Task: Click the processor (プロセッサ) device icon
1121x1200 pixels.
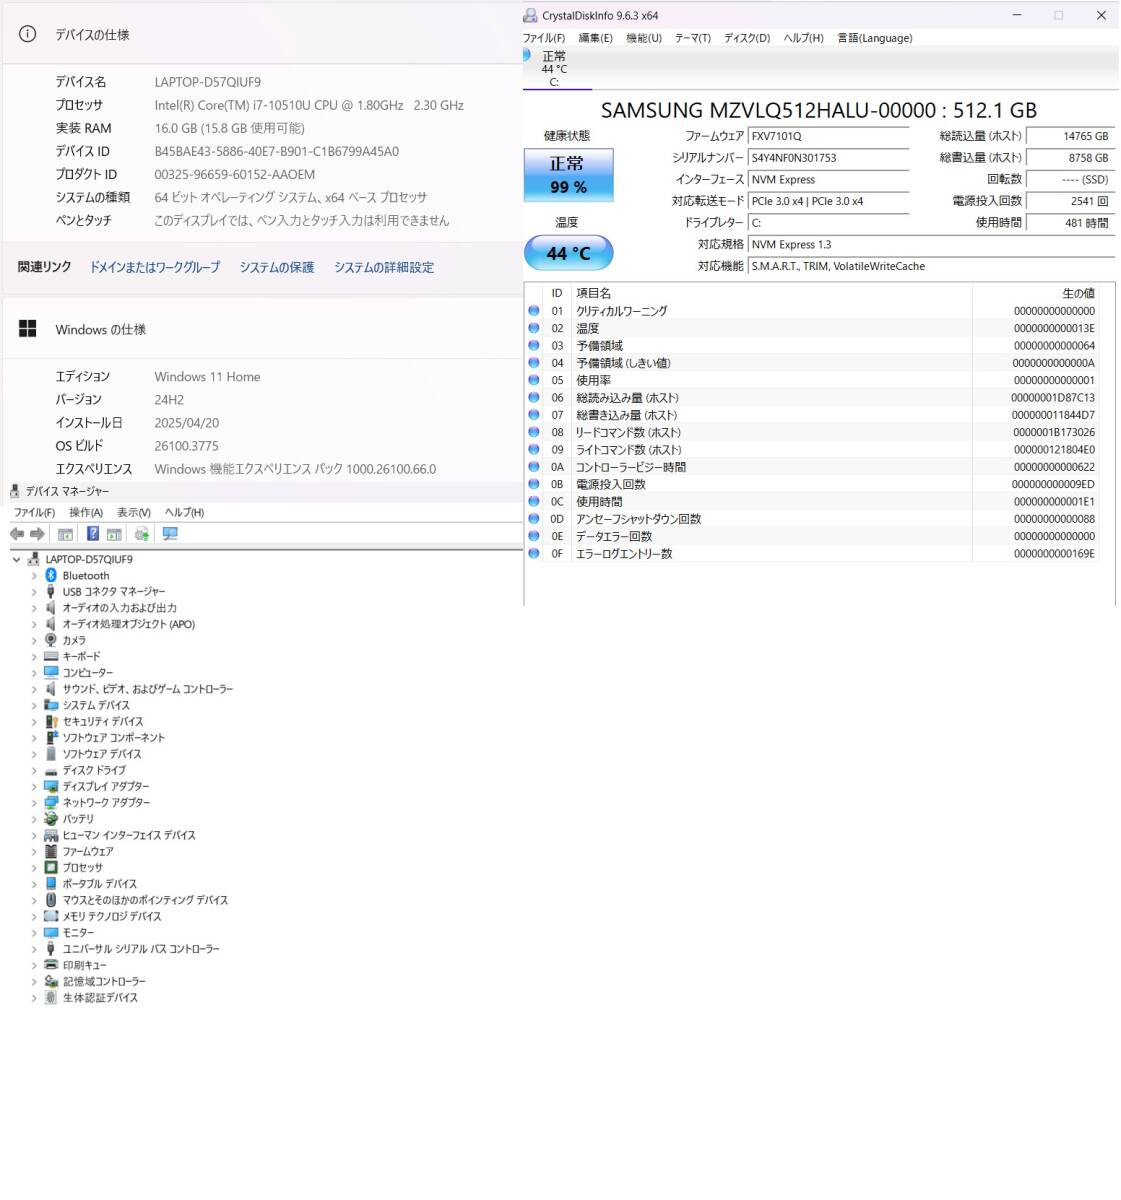Action: (x=51, y=867)
